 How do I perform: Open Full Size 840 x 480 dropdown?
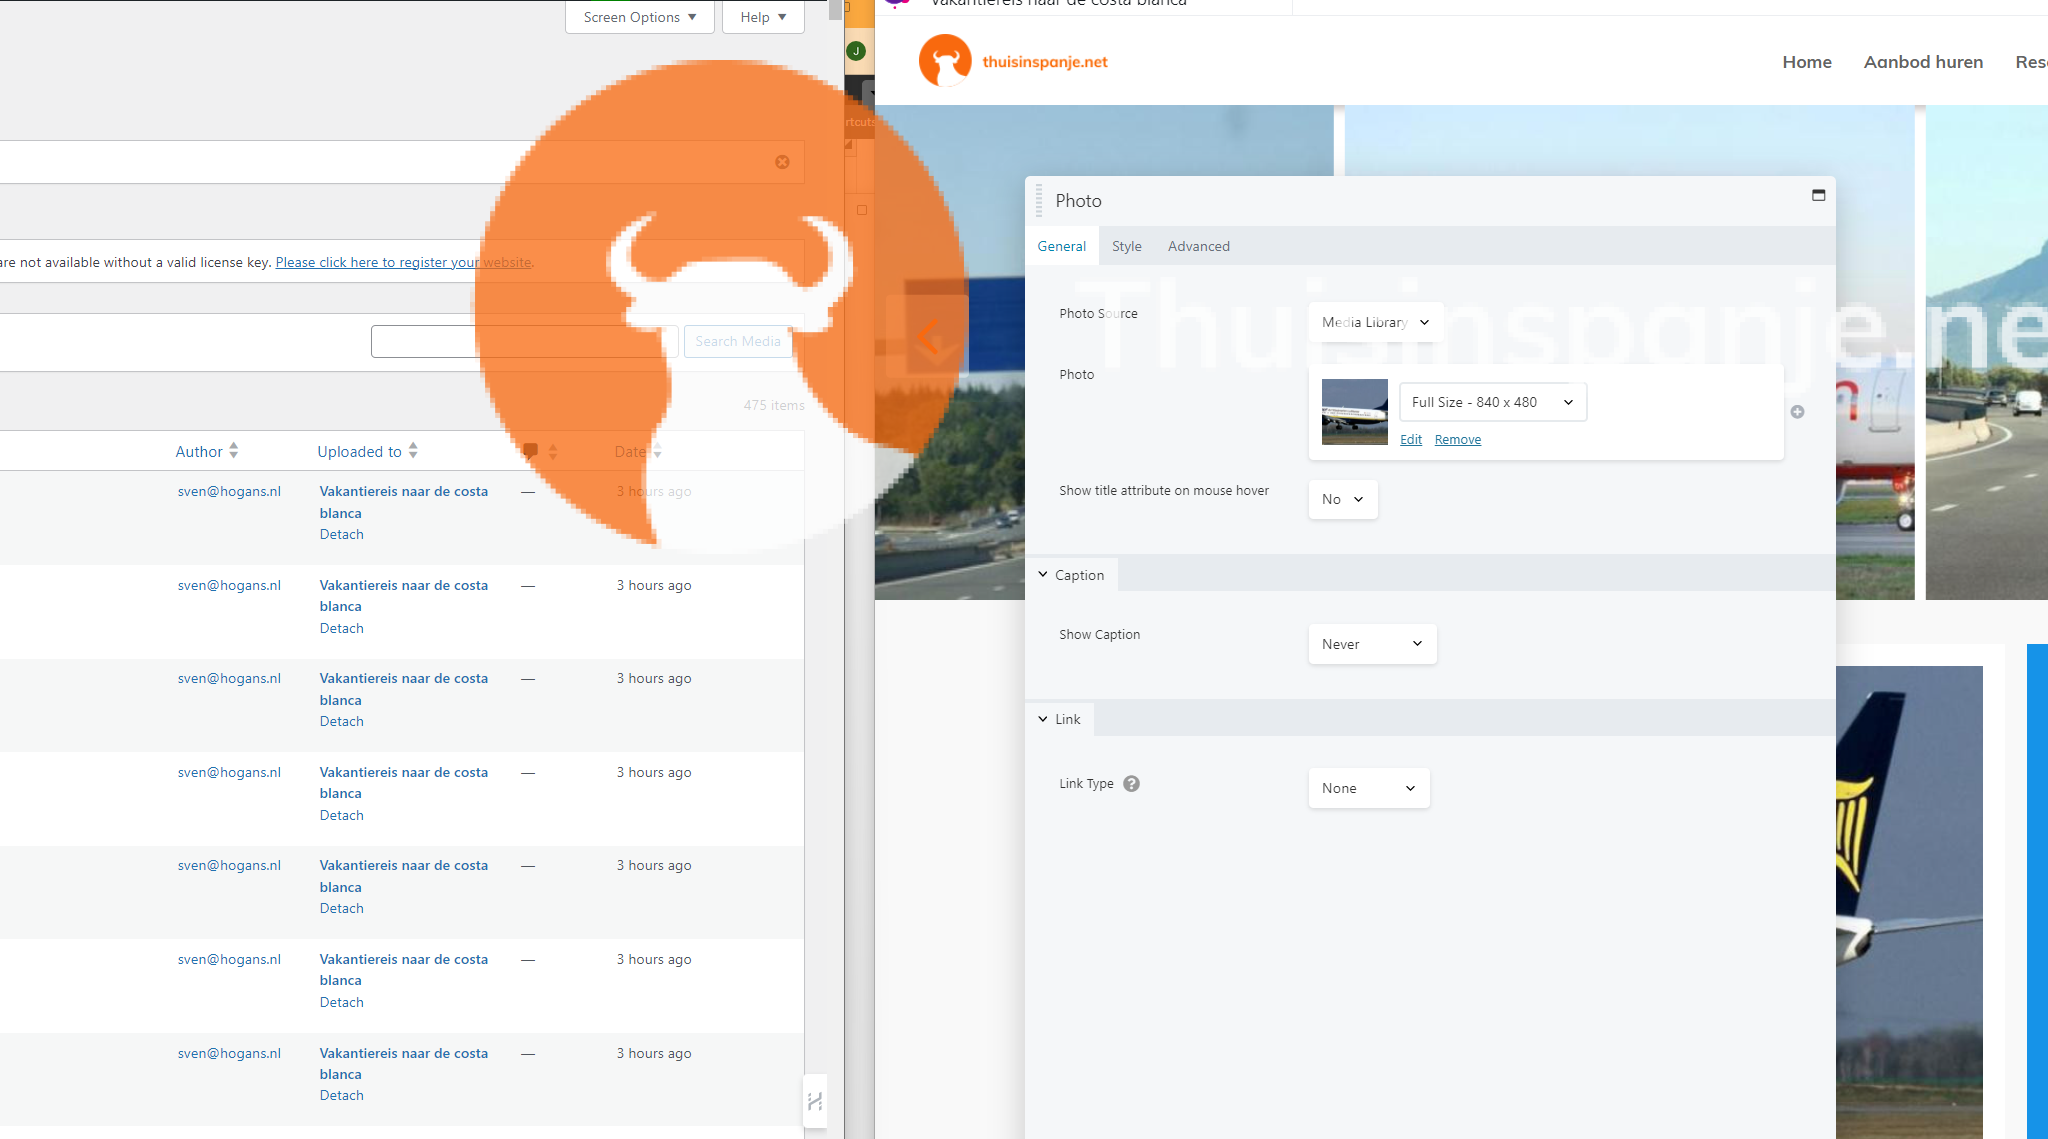click(x=1492, y=402)
